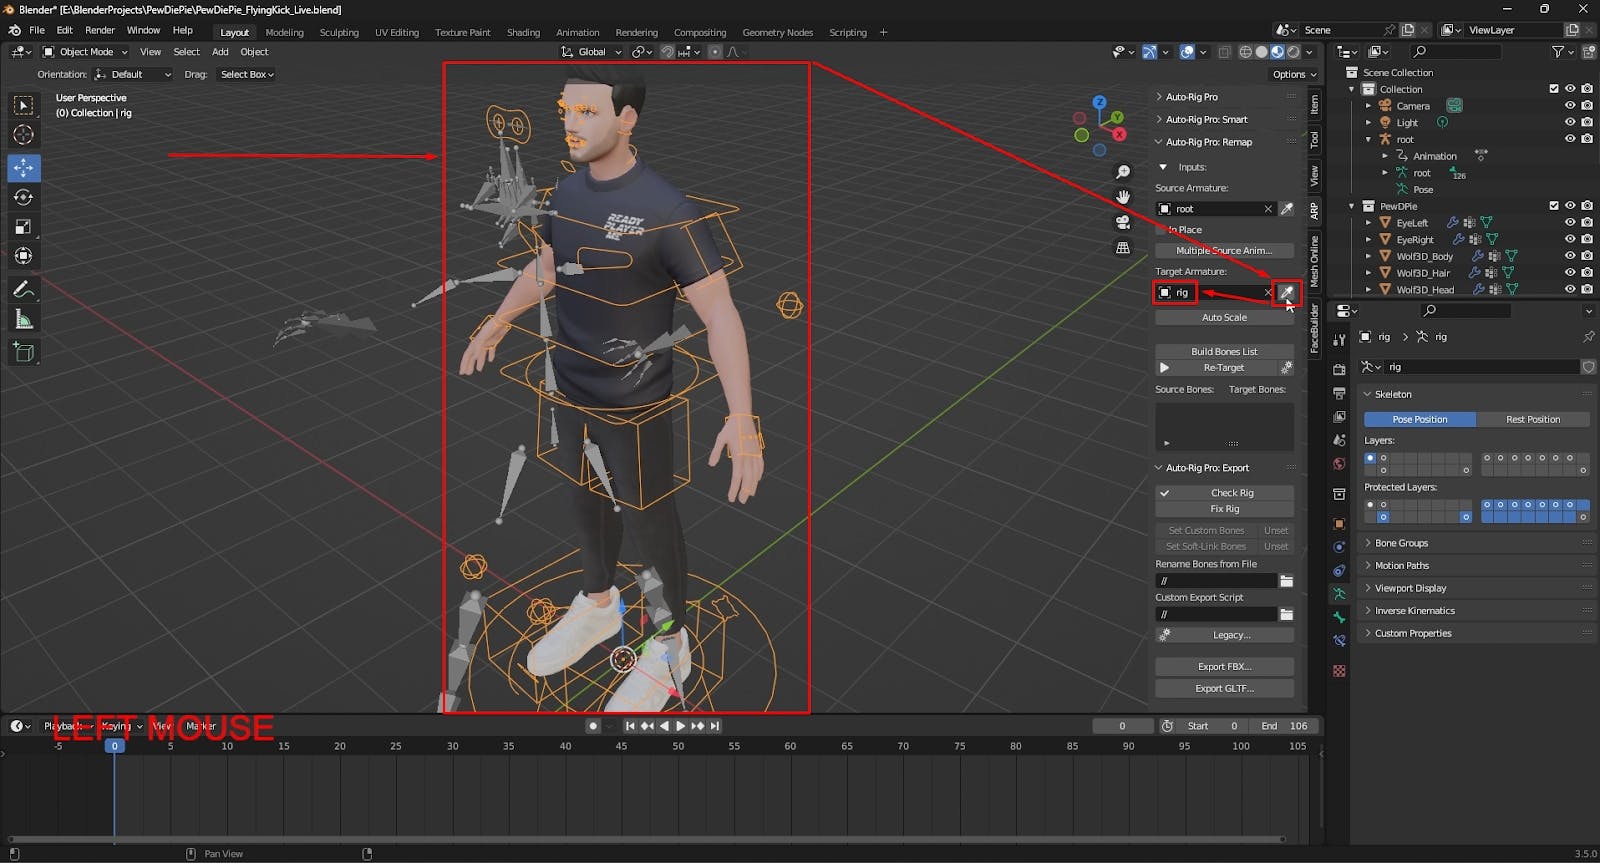Viewport: 1600px width, 863px height.
Task: Open Global transform orientation dropdown
Action: point(591,52)
